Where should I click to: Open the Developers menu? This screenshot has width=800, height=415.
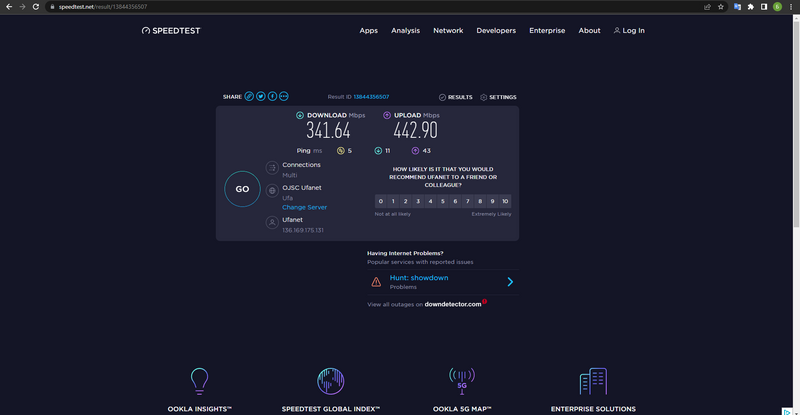[x=496, y=31]
